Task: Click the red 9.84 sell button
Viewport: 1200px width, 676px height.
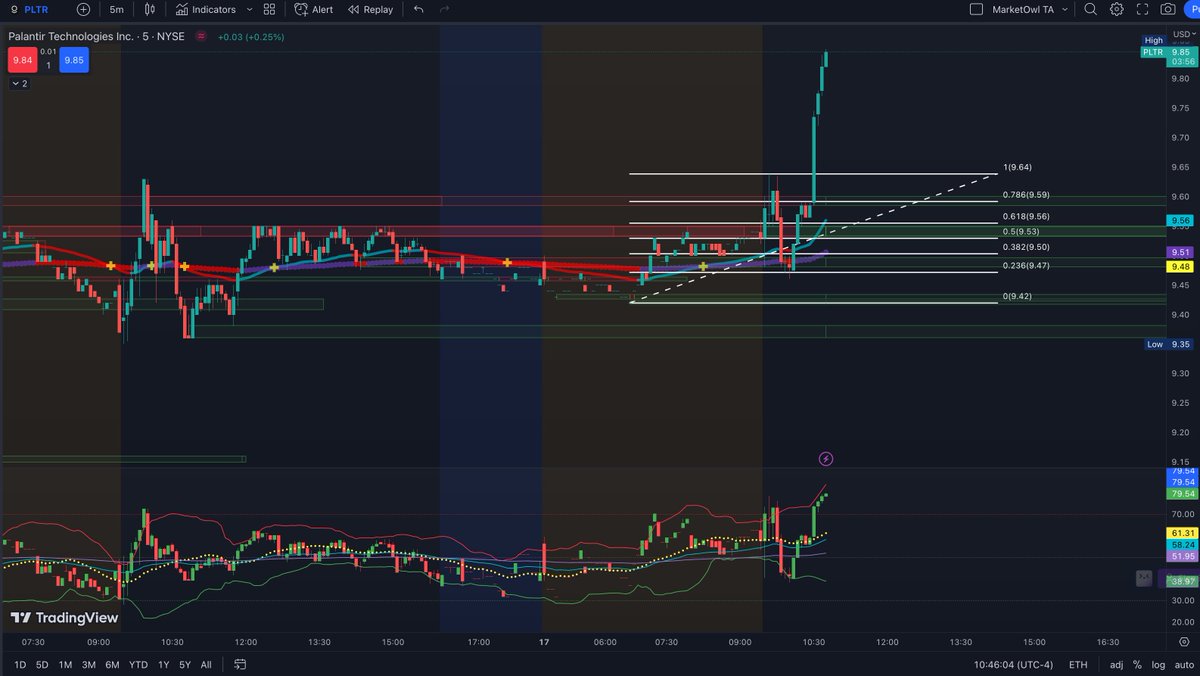Action: tap(22, 60)
